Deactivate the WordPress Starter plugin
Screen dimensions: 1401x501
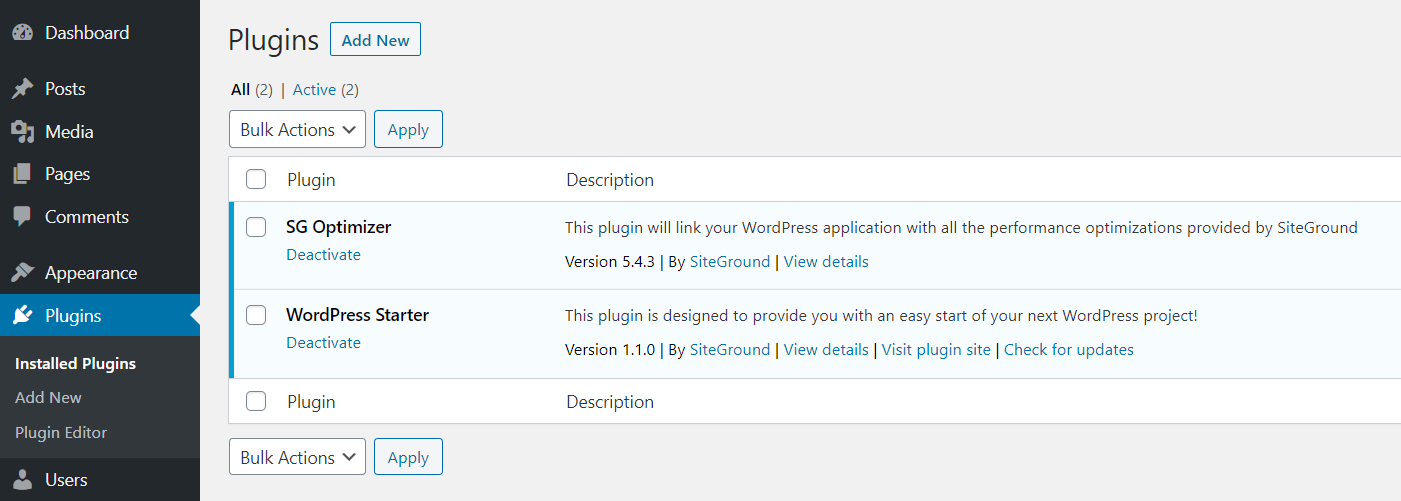[323, 343]
